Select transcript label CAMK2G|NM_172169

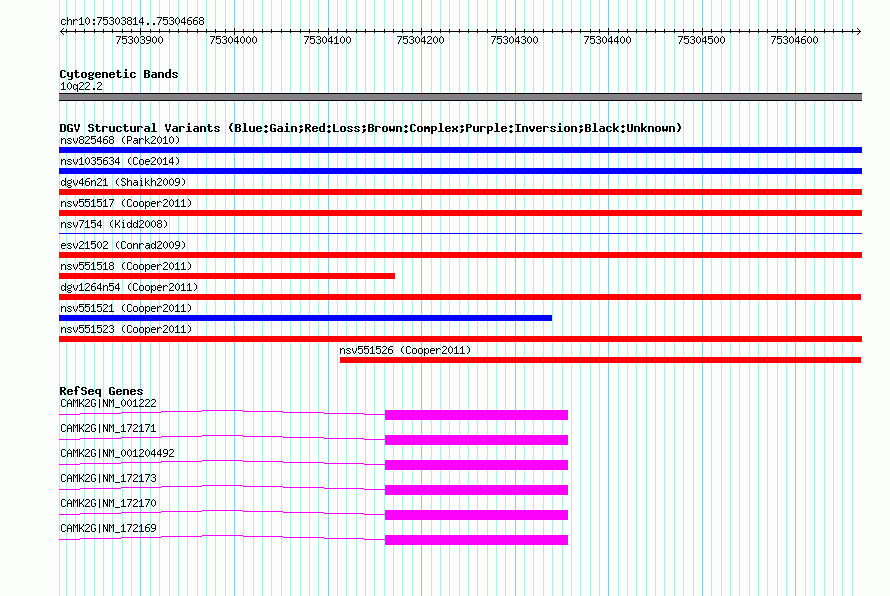[108, 528]
